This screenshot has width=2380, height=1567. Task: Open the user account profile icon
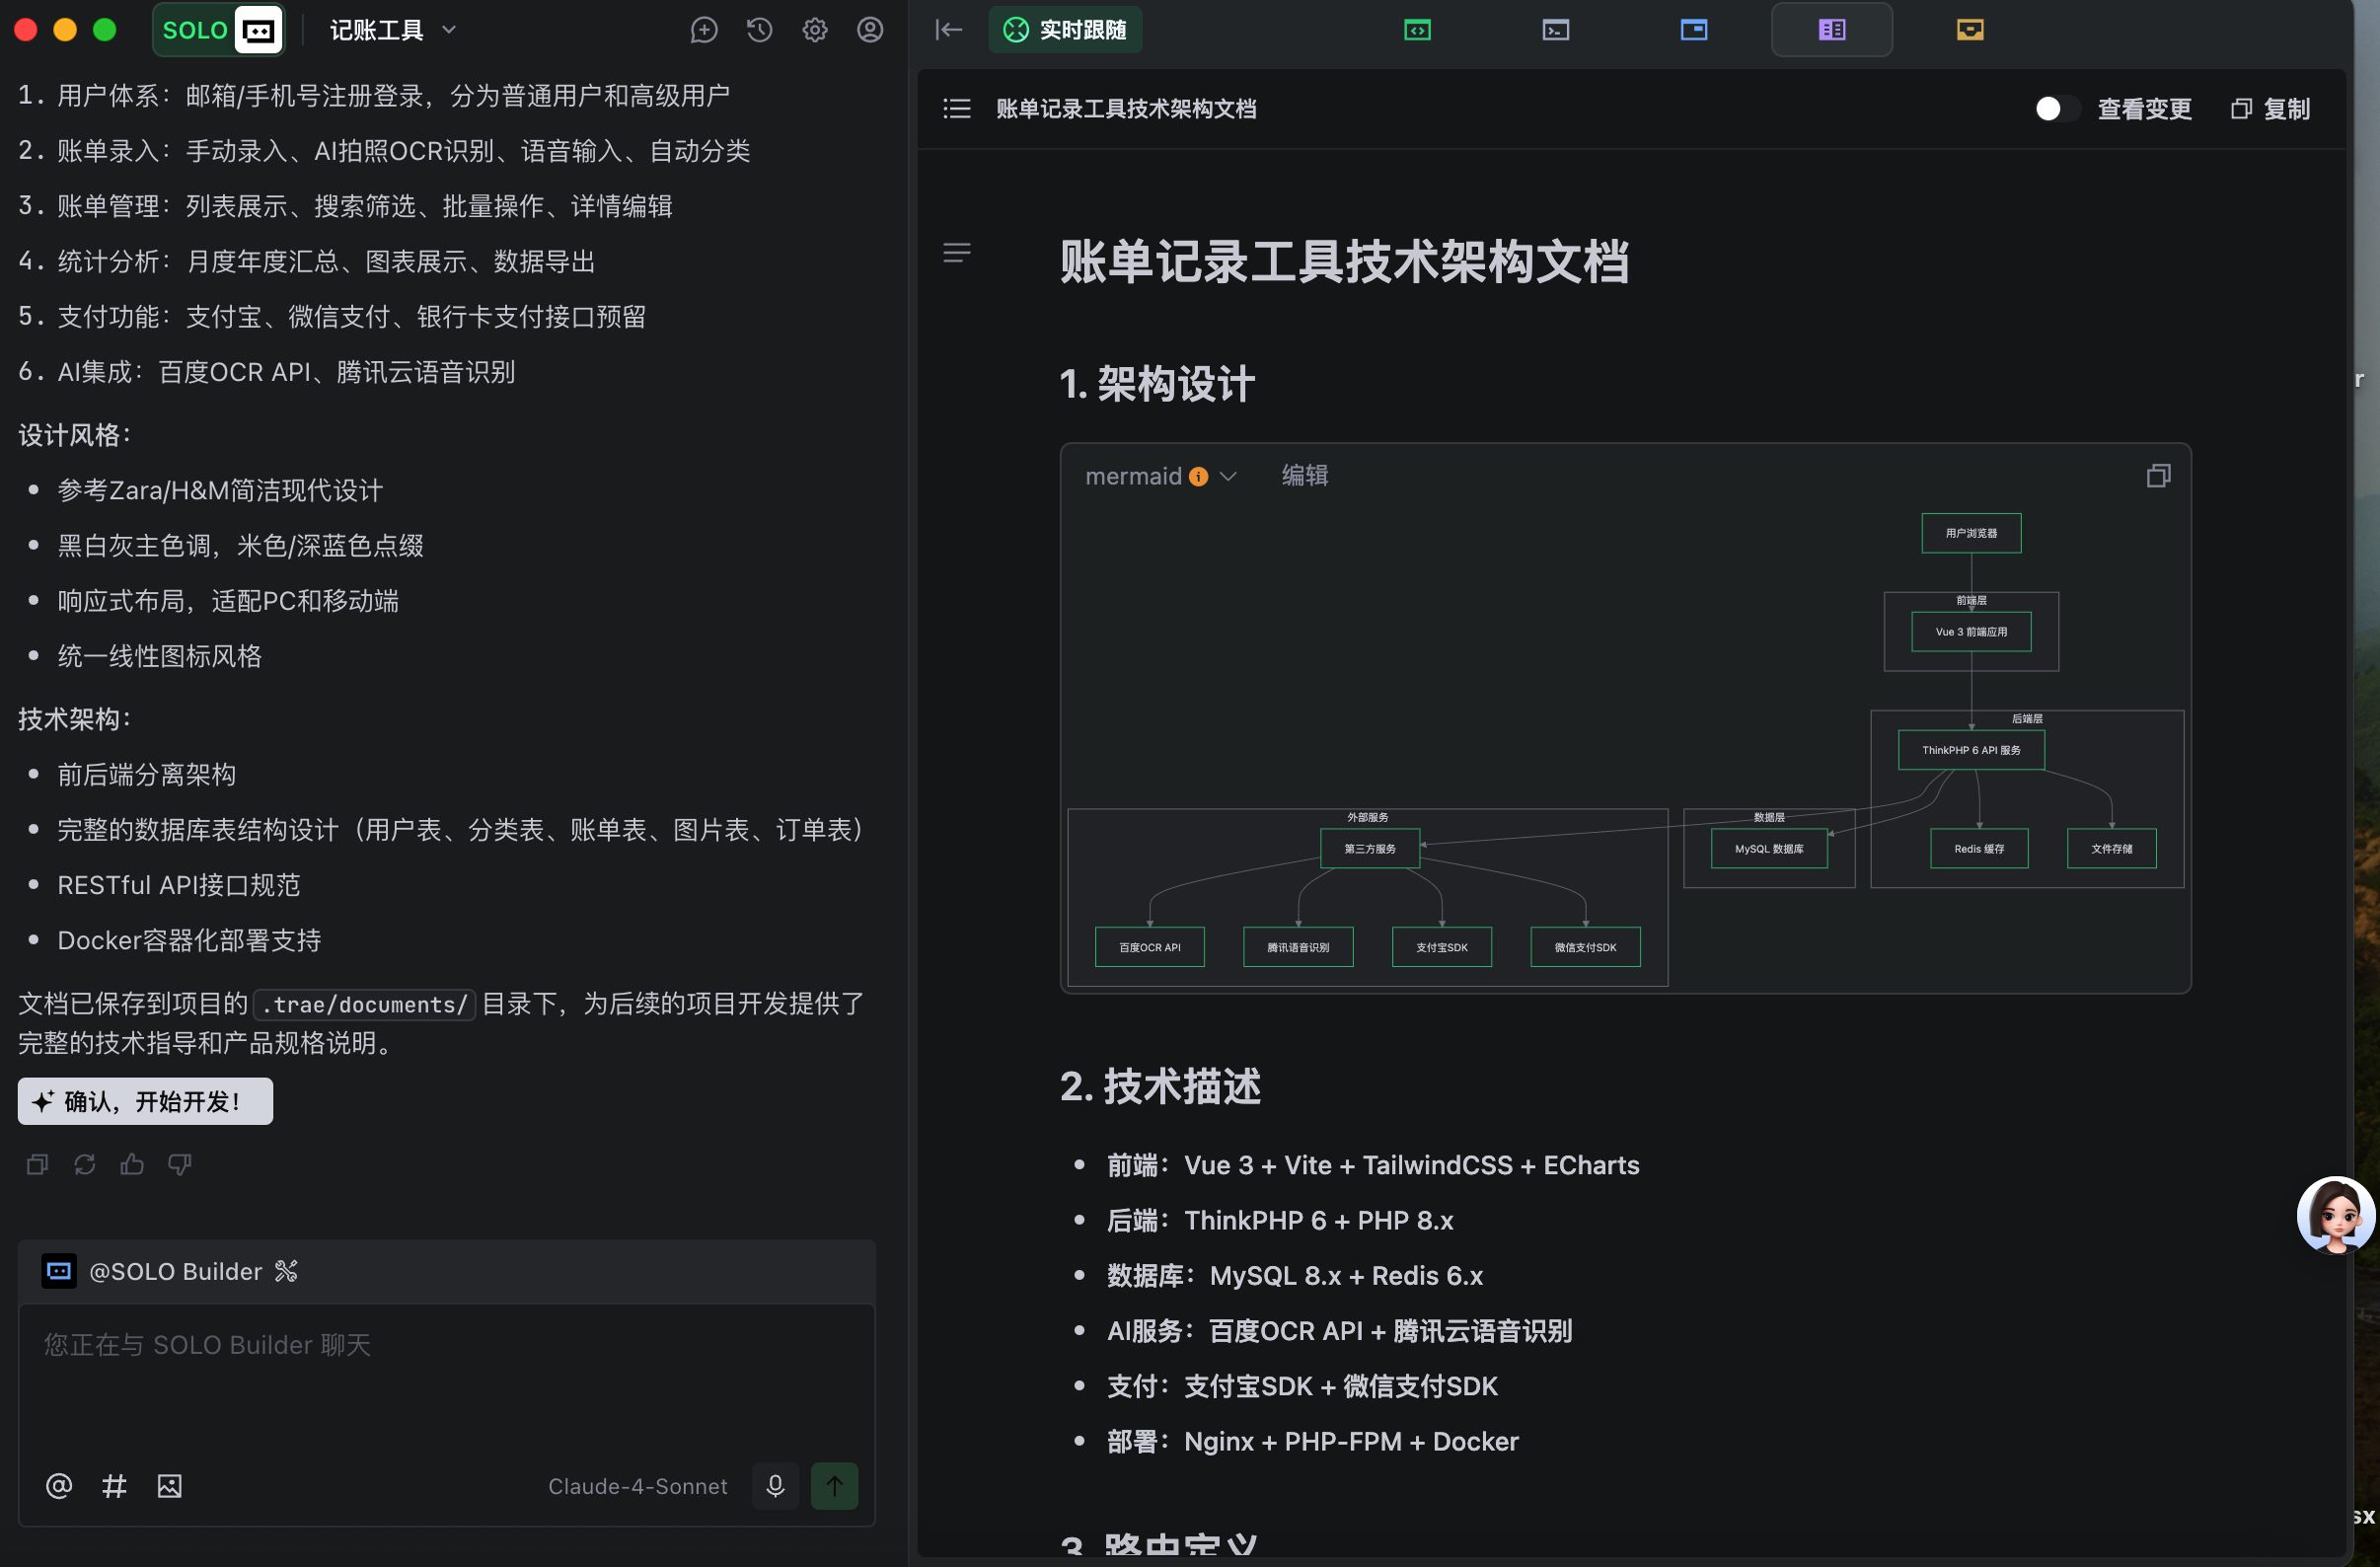tap(870, 30)
